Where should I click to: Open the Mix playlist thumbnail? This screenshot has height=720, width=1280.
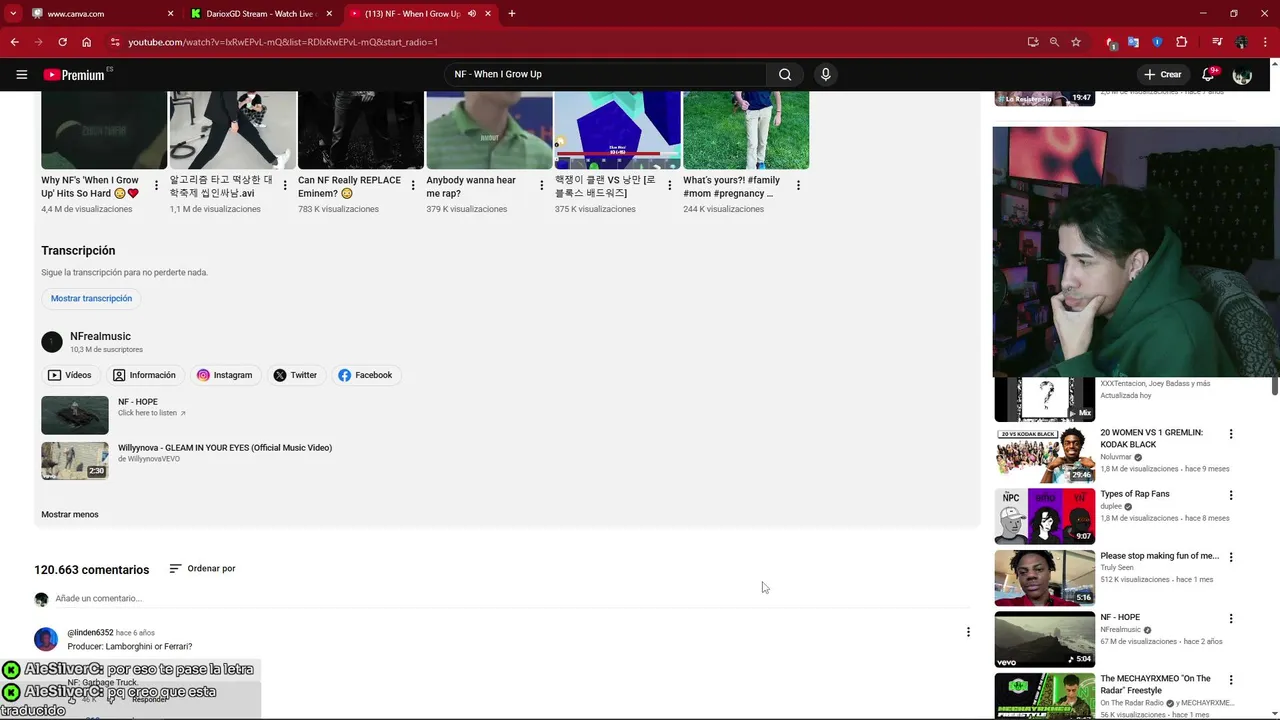pyautogui.click(x=1044, y=399)
